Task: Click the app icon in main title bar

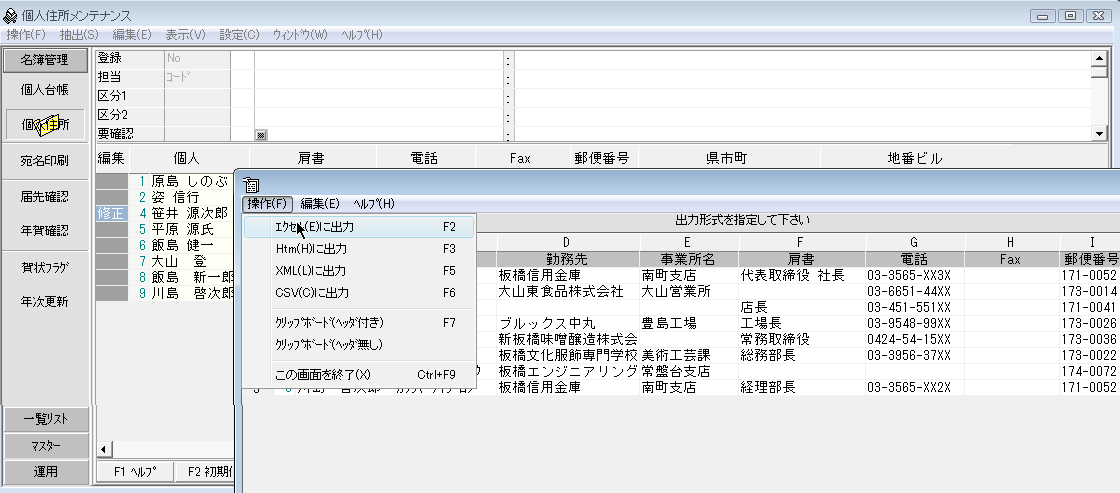Action: [x=10, y=16]
